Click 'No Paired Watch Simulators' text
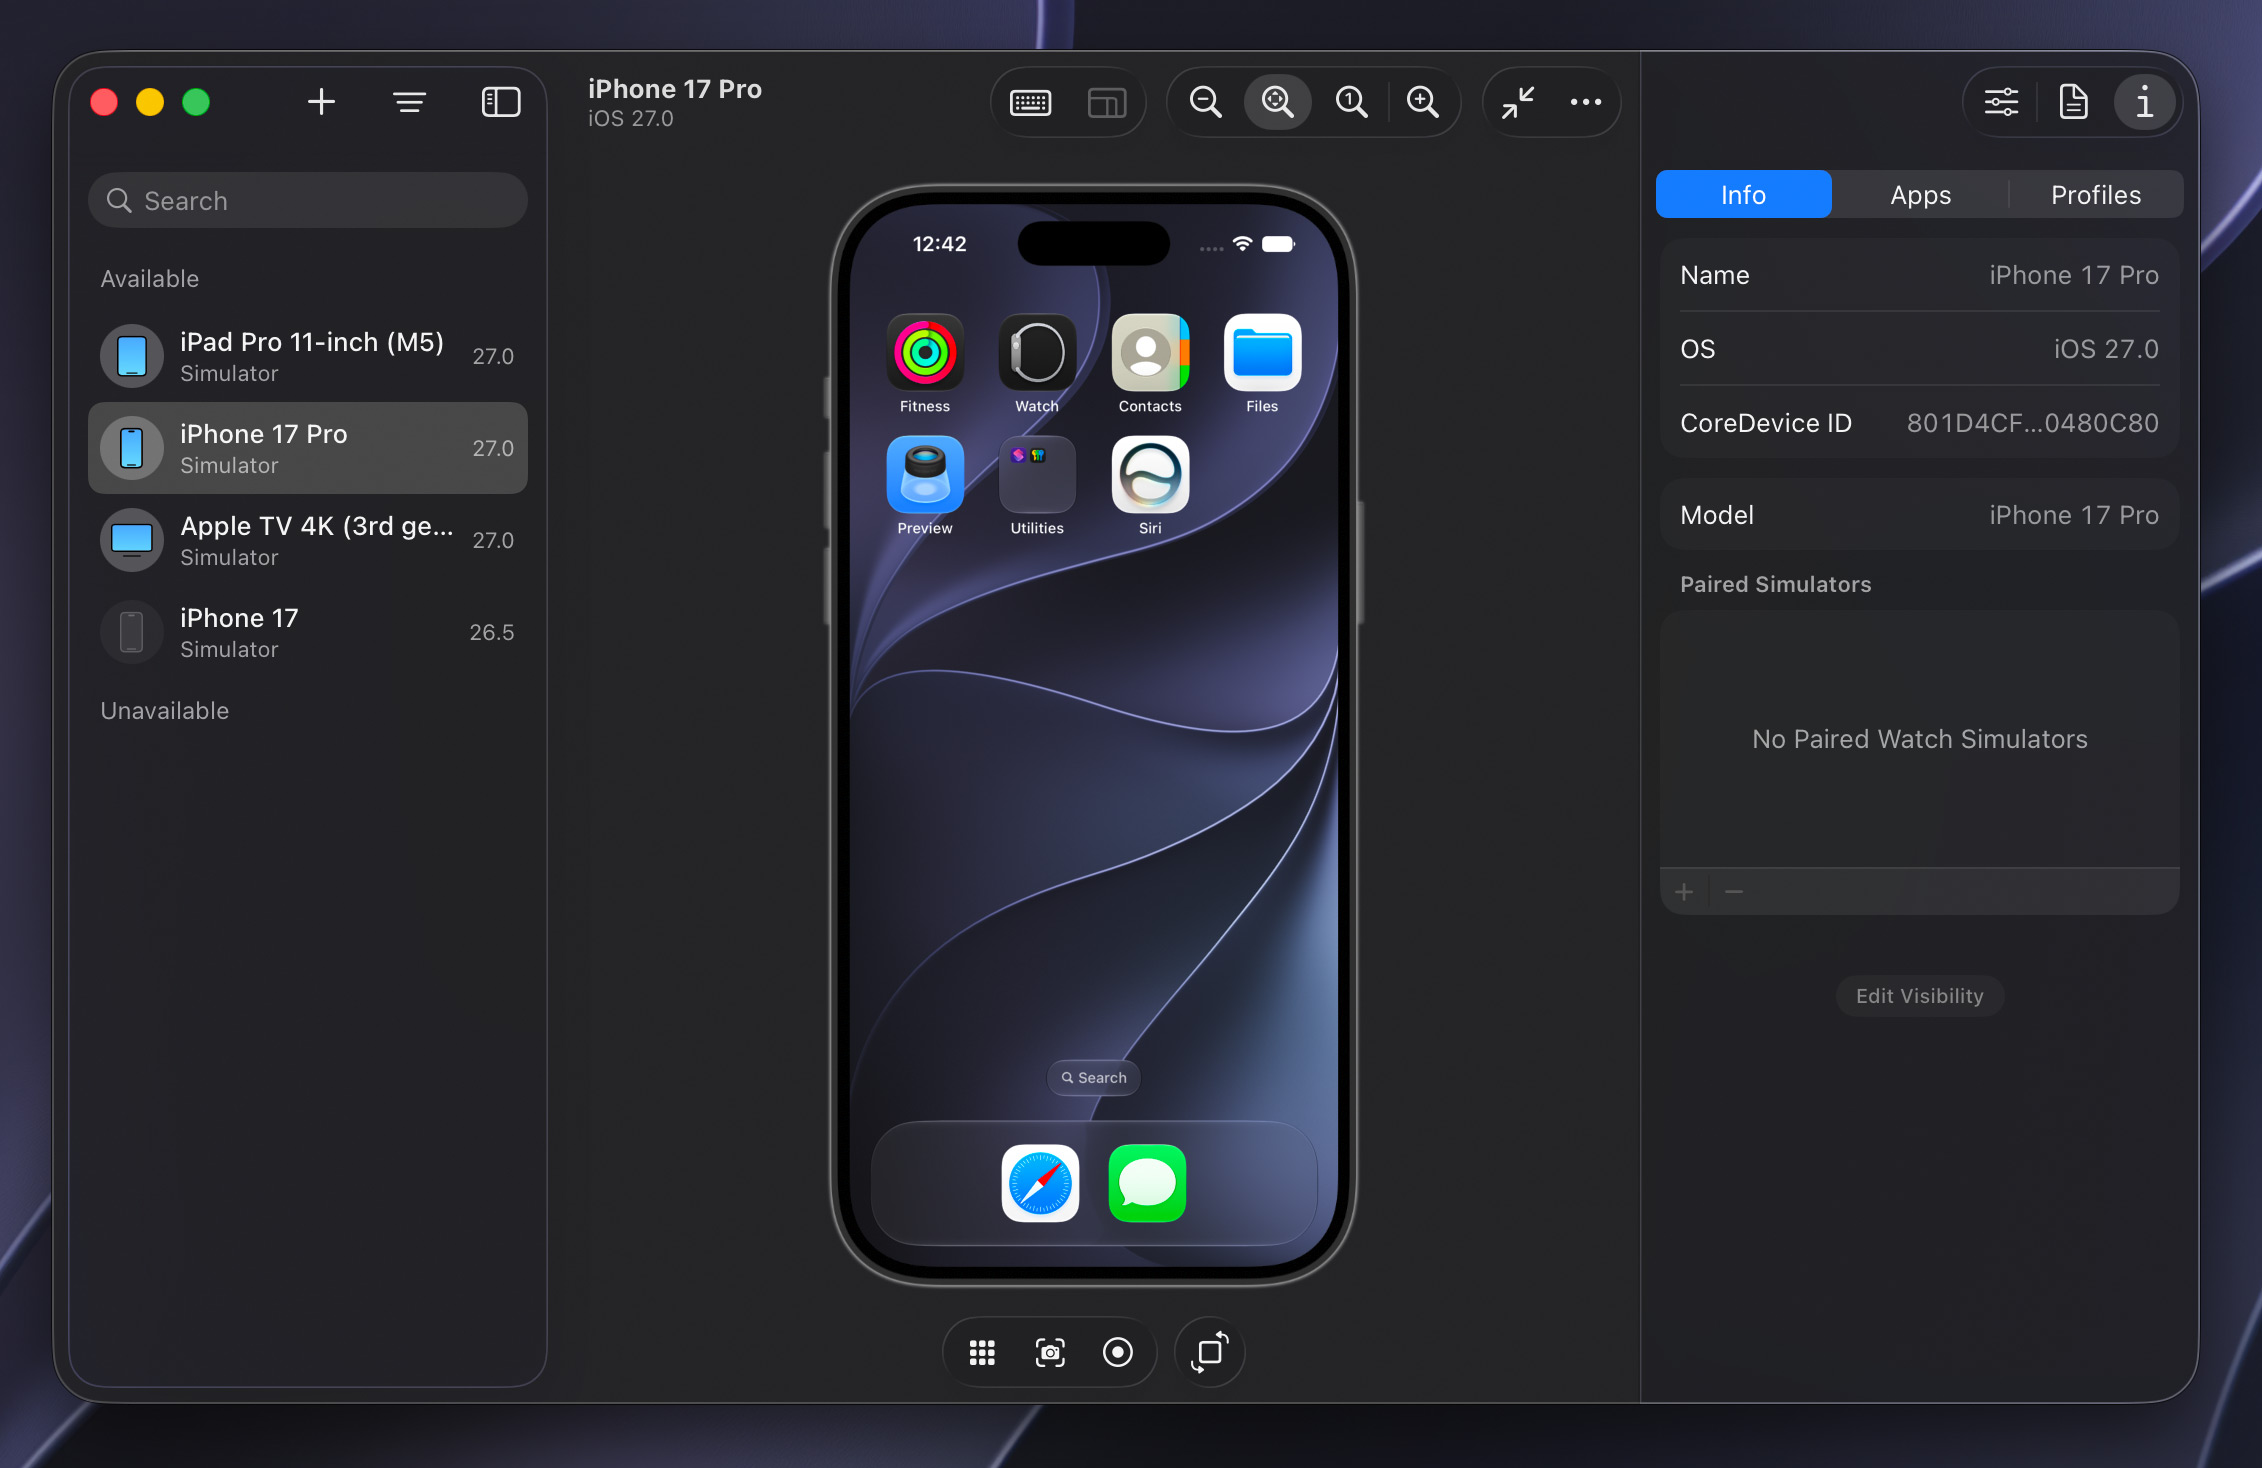This screenshot has width=2262, height=1468. [x=1919, y=739]
